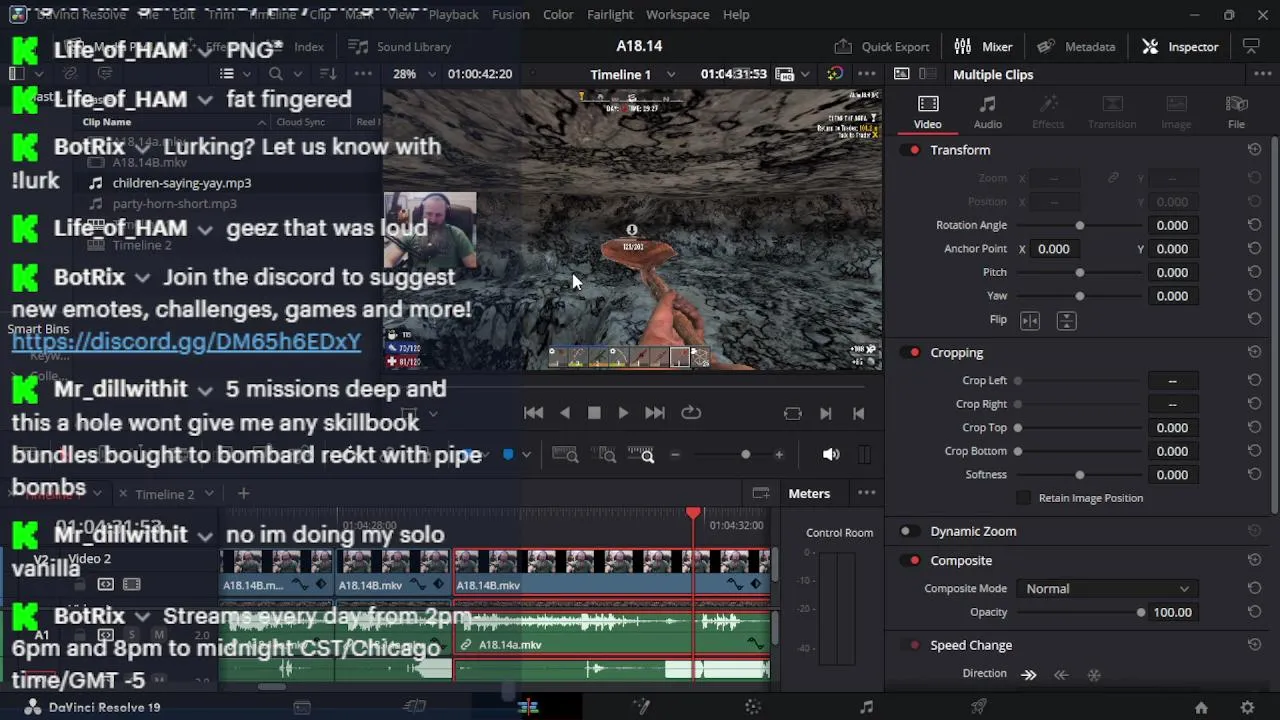Set freeze frame speed direction
Screen dimensions: 1280x720
[1094, 674]
